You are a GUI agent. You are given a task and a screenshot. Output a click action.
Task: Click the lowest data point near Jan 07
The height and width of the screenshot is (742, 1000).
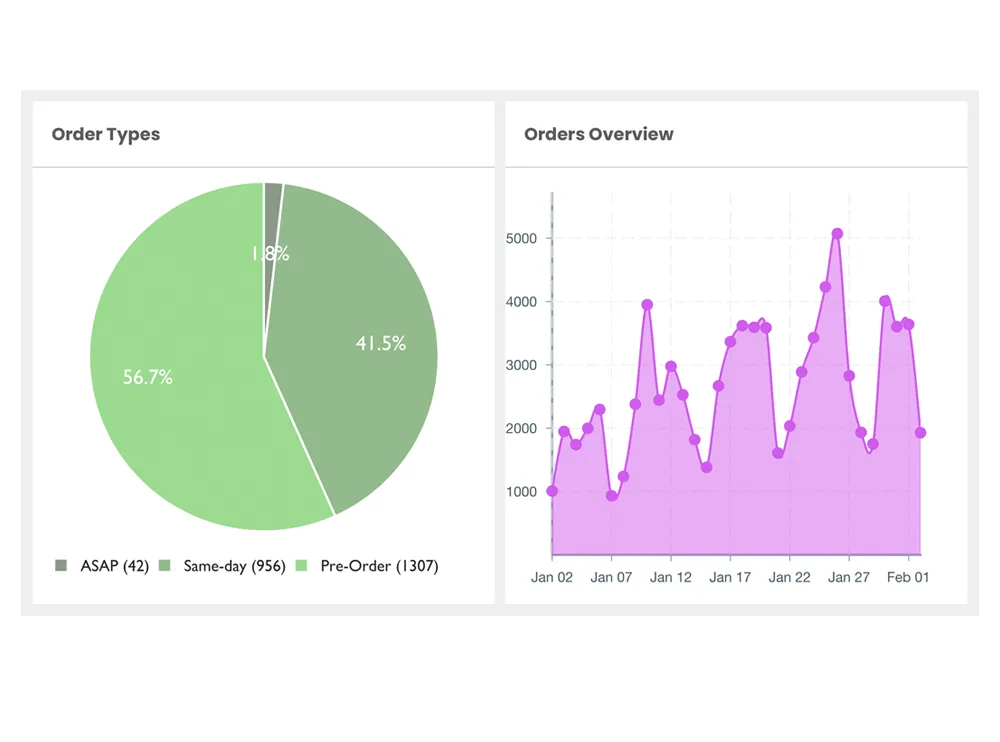[x=612, y=496]
